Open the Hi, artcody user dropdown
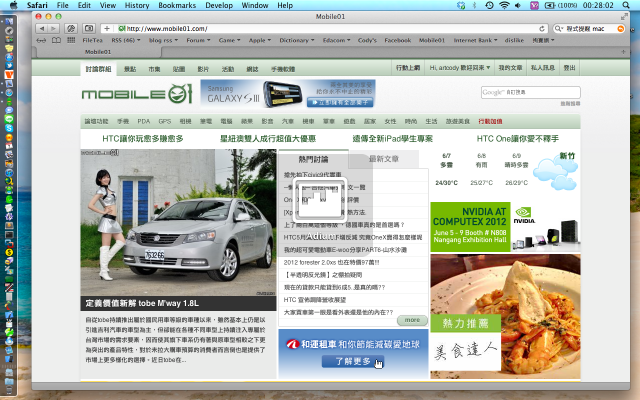Screen dimensions: 640x400 pos(460,68)
